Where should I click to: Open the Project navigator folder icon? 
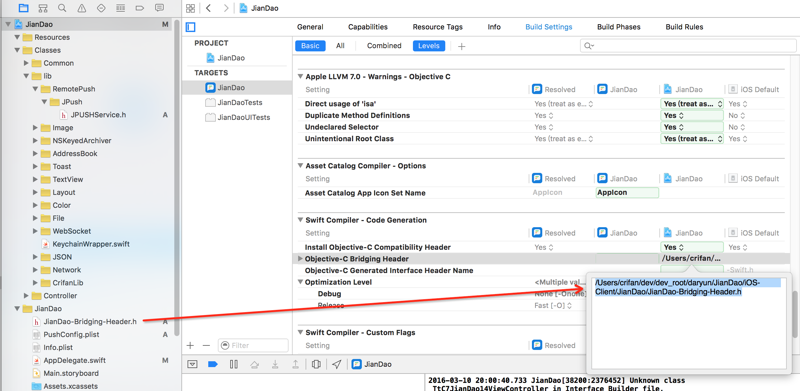click(23, 8)
